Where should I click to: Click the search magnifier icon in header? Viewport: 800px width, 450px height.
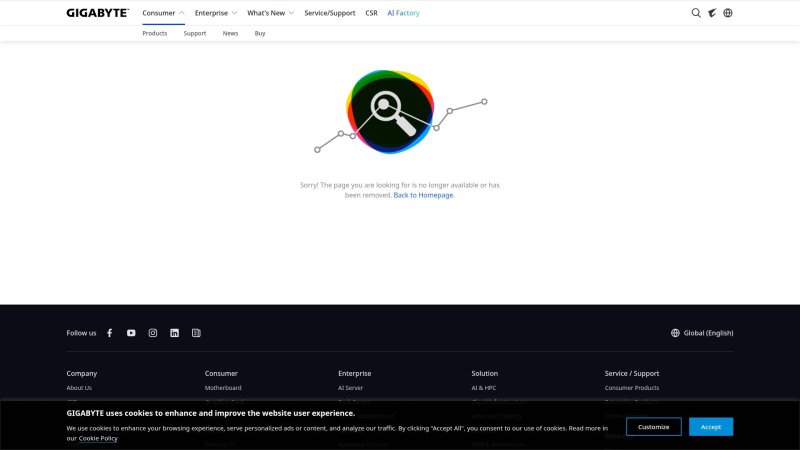pyautogui.click(x=696, y=13)
